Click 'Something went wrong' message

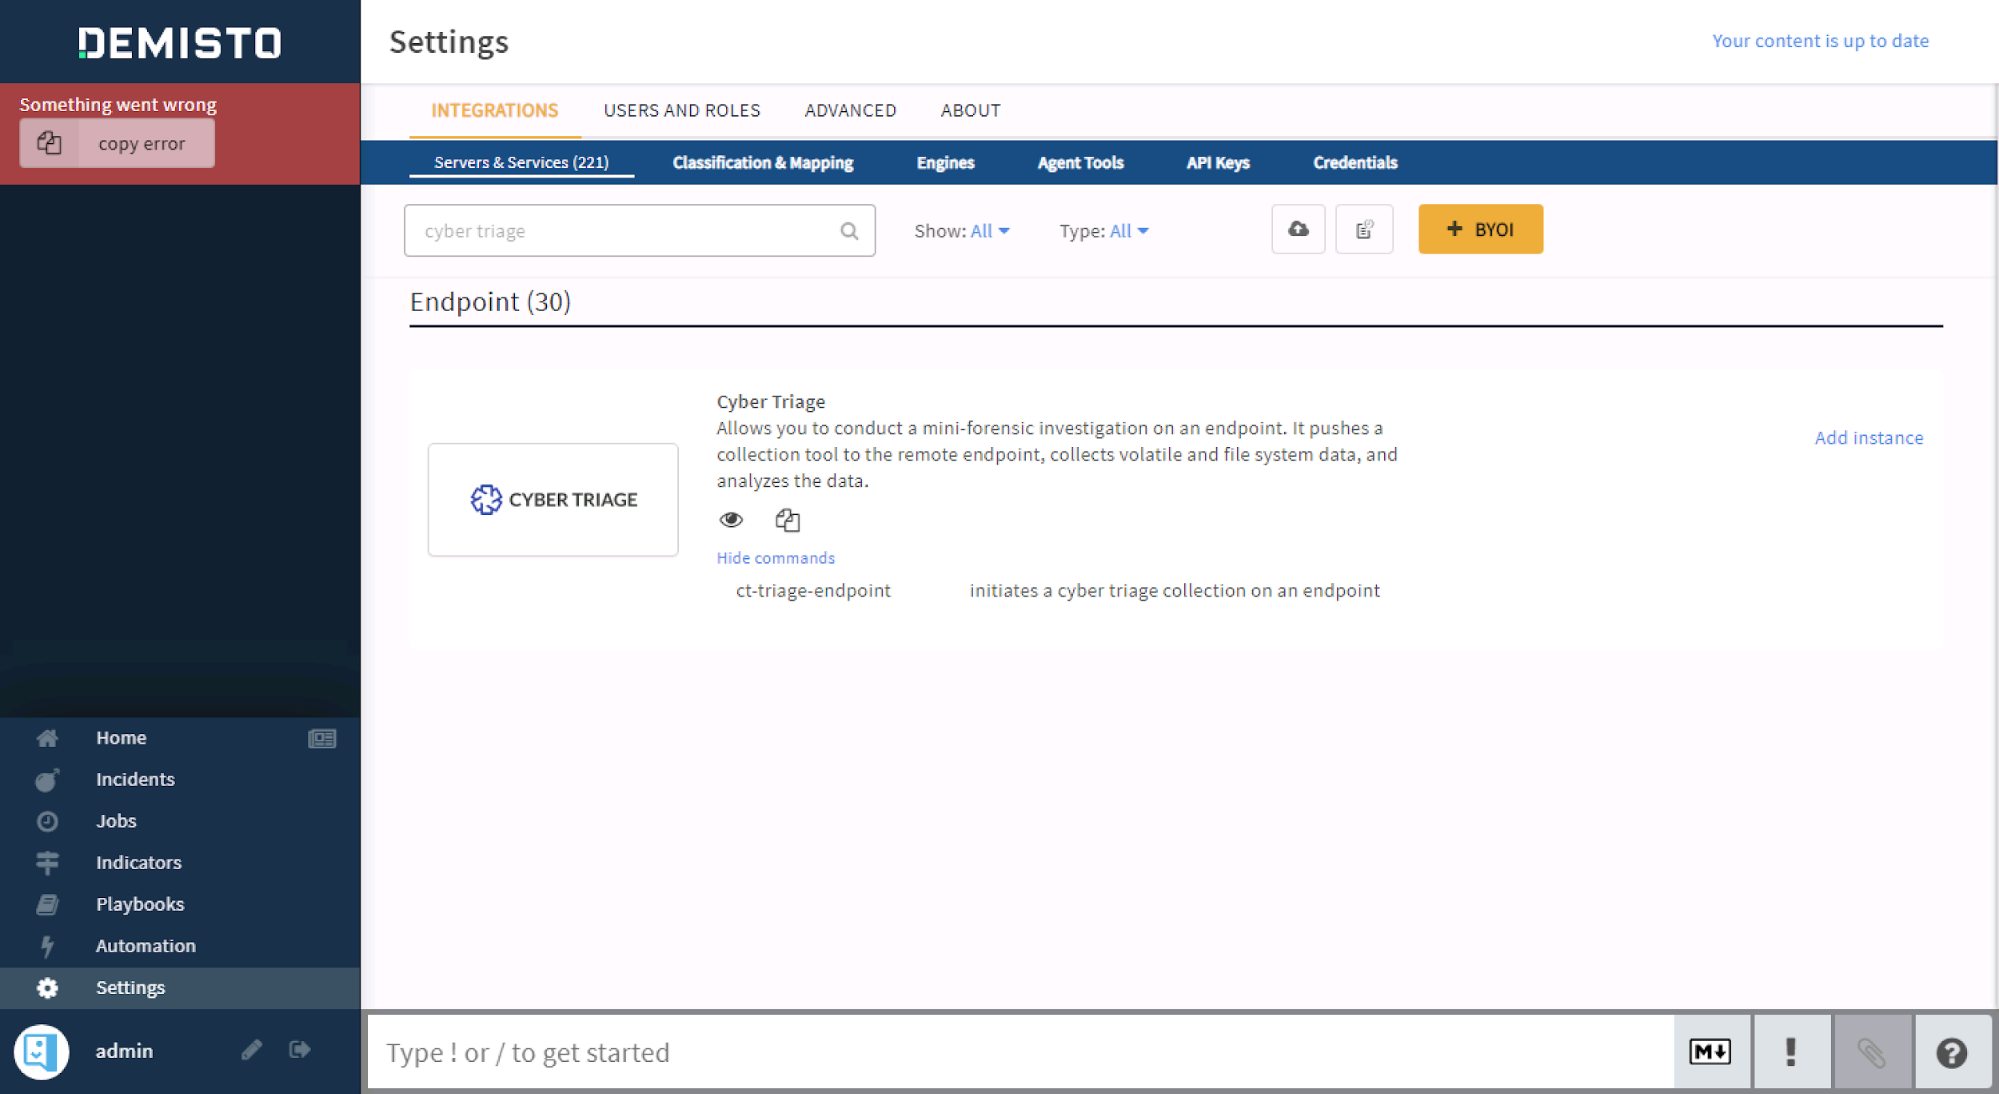(118, 104)
